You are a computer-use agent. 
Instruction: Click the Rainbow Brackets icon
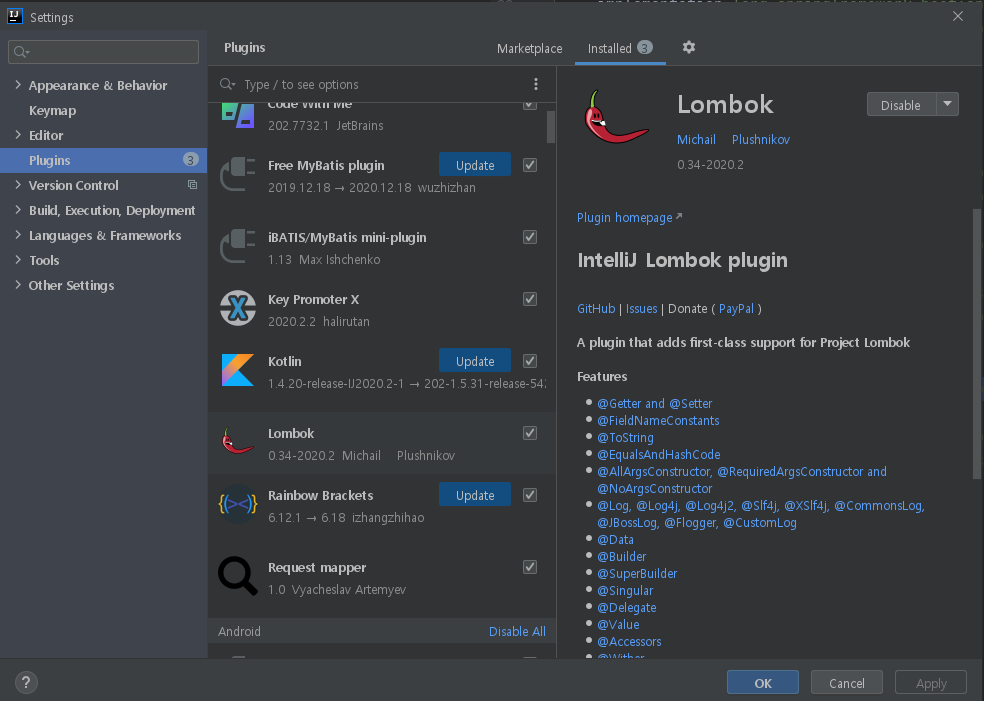pos(238,504)
